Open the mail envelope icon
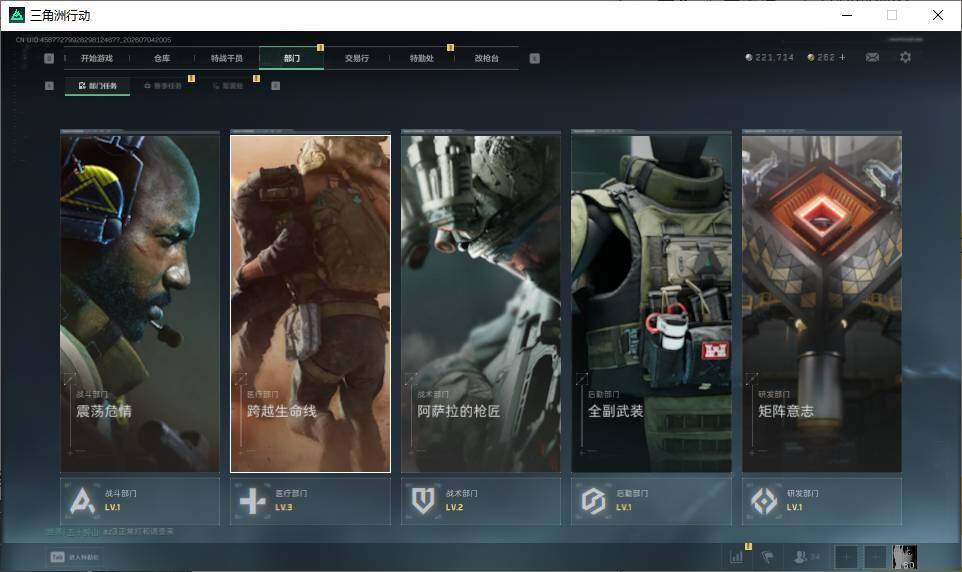Viewport: 962px width, 572px height. coord(872,57)
